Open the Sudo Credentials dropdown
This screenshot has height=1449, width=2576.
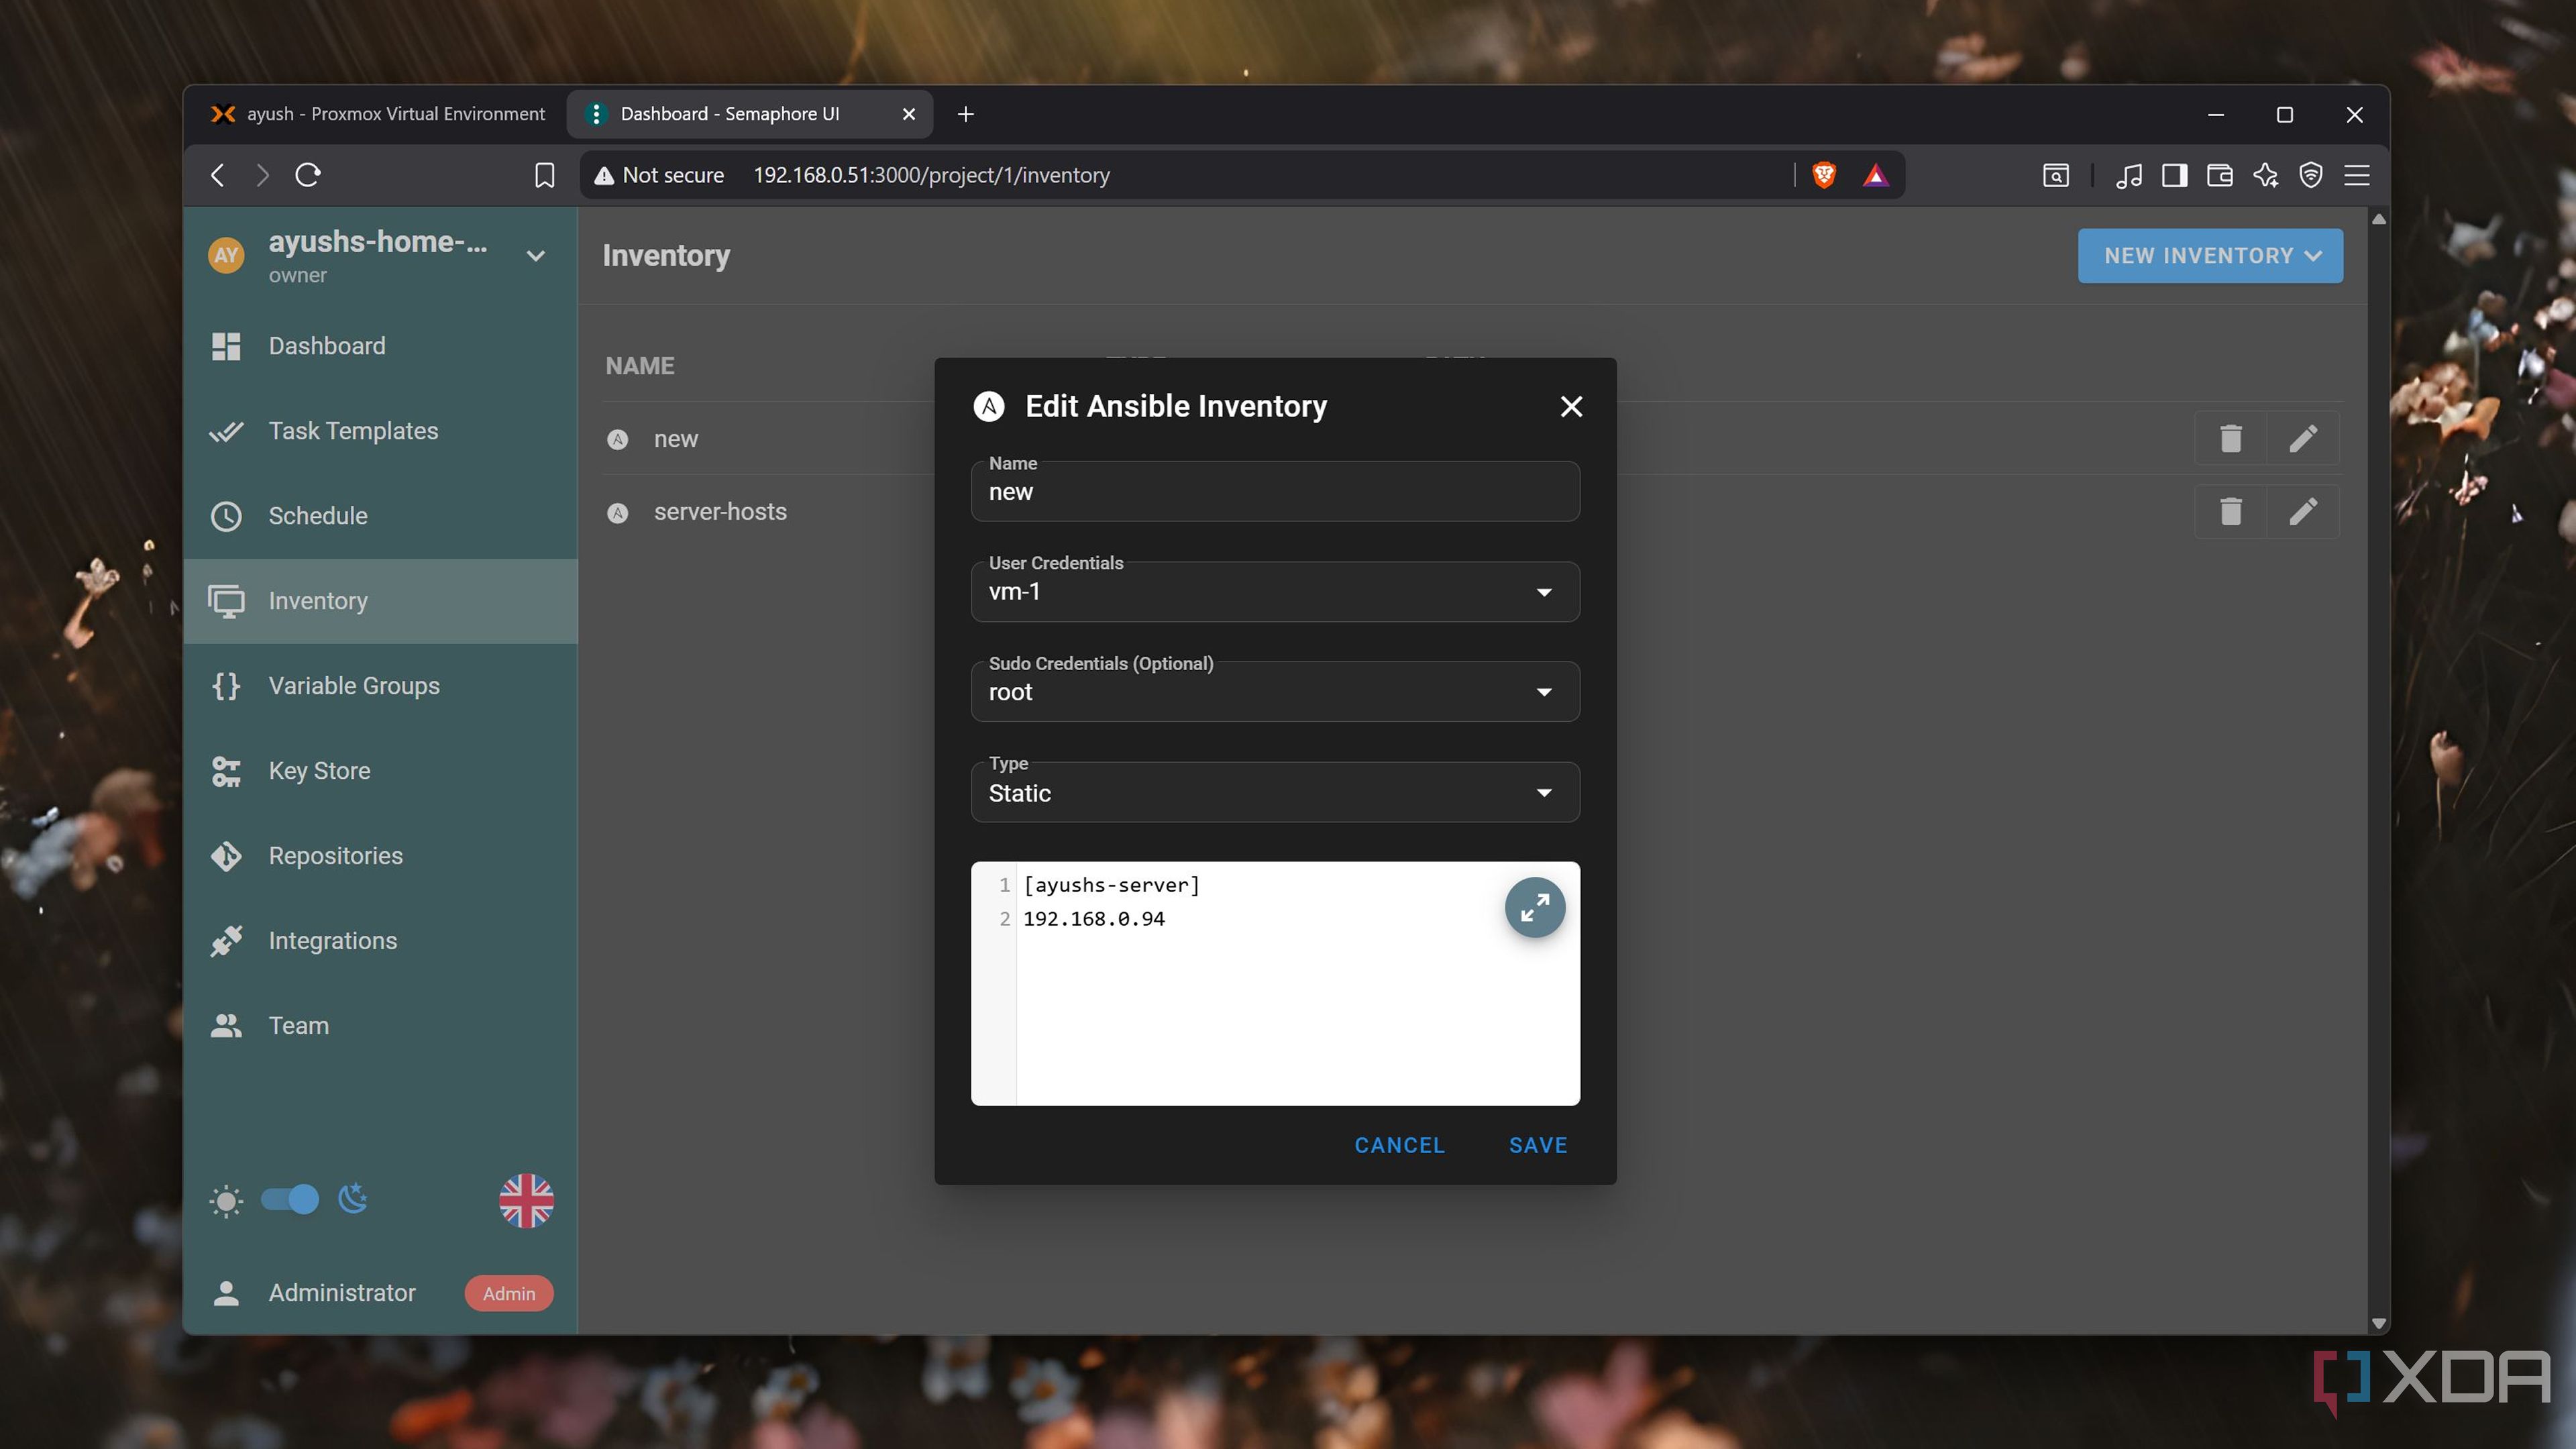1275,692
